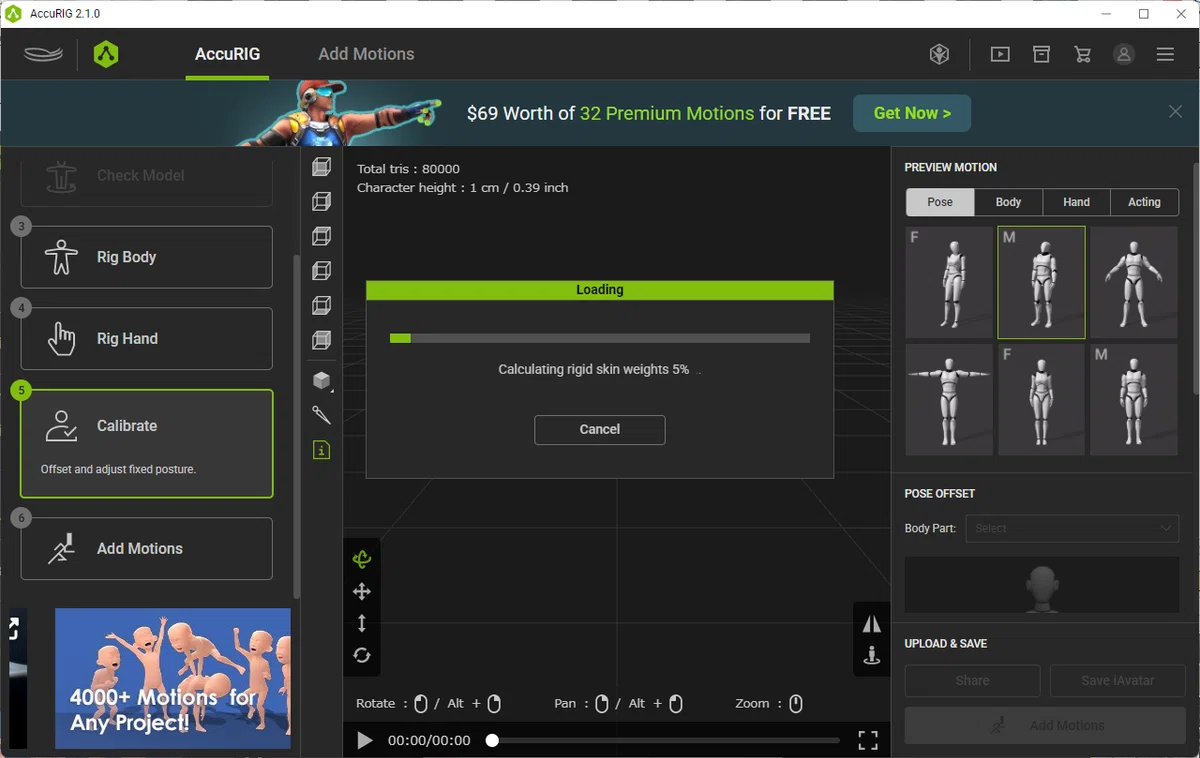Click the Save iAvatar button
This screenshot has height=758, width=1200.
1118,681
